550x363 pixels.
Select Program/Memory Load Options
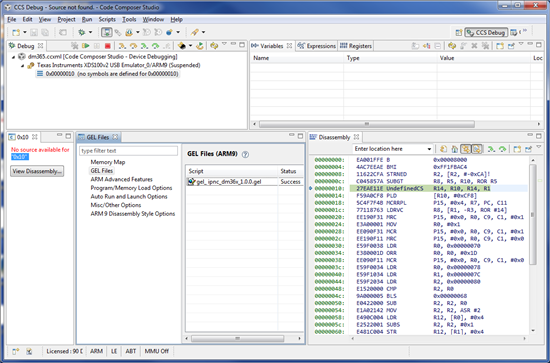coord(131,188)
